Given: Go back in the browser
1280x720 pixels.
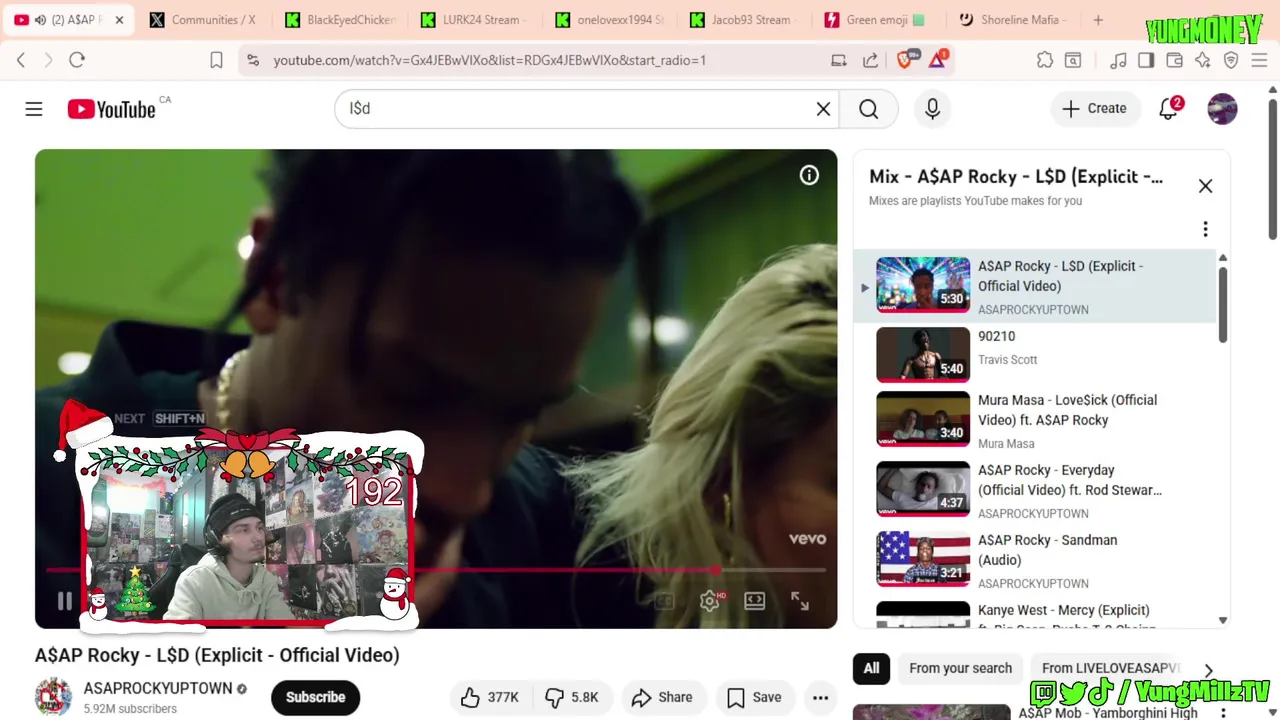Looking at the screenshot, I should 21,60.
